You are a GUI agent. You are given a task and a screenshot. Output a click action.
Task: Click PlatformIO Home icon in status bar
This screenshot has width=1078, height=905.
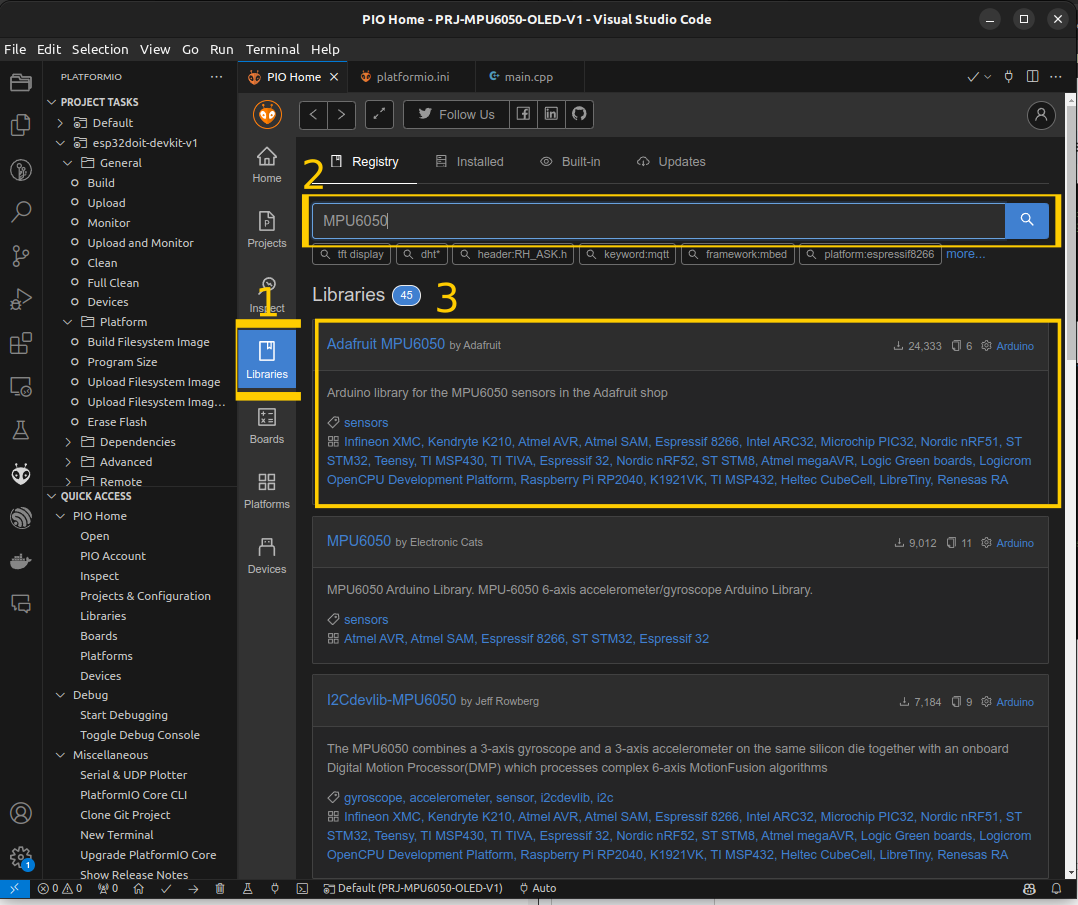pyautogui.click(x=138, y=888)
